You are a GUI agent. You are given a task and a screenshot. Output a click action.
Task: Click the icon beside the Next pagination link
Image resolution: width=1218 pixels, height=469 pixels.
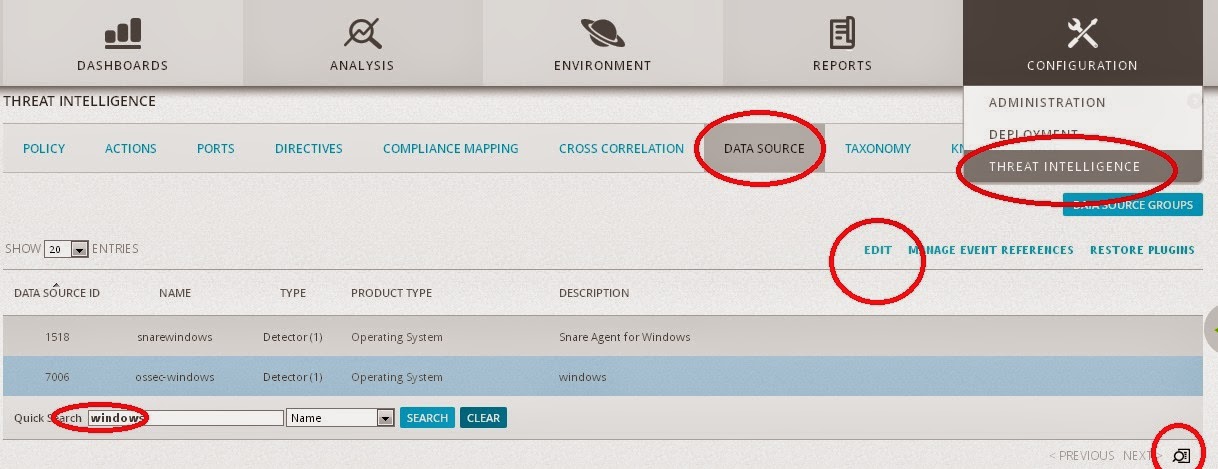pos(1181,456)
